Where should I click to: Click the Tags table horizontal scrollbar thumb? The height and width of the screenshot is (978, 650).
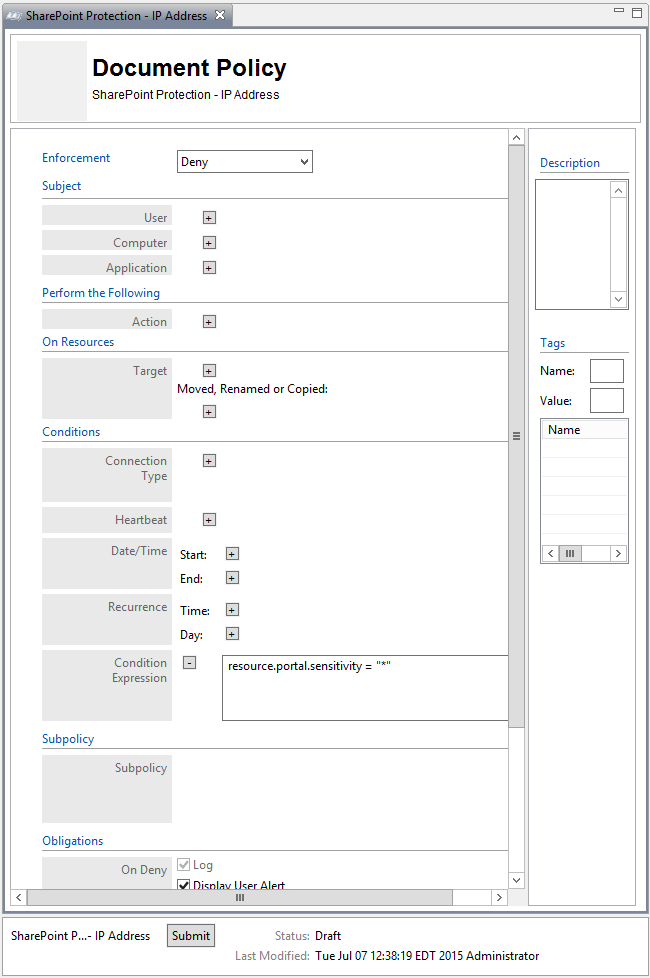click(x=570, y=553)
